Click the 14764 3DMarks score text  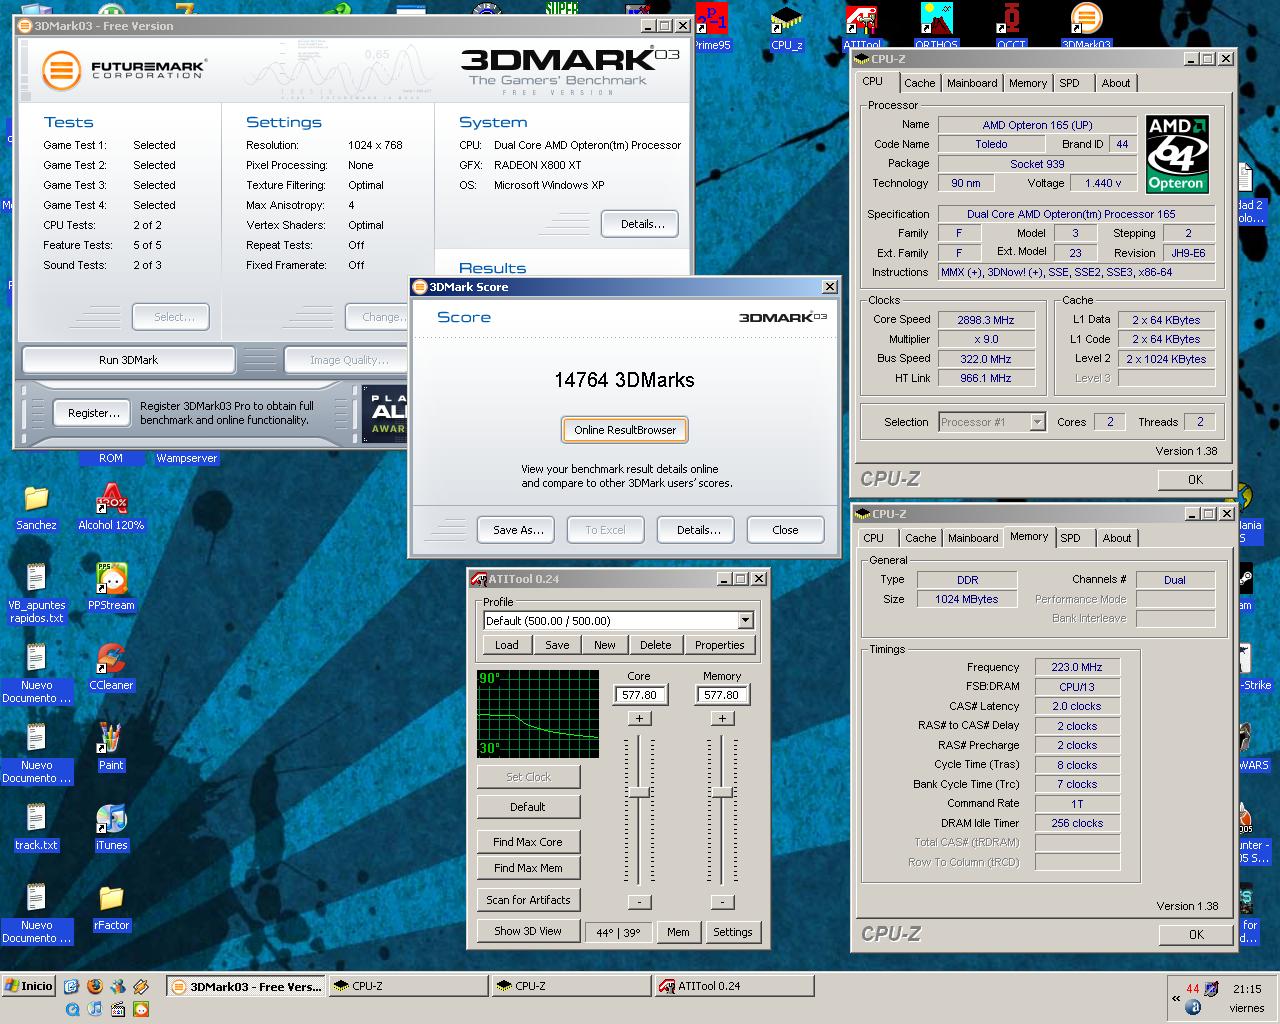[x=624, y=380]
